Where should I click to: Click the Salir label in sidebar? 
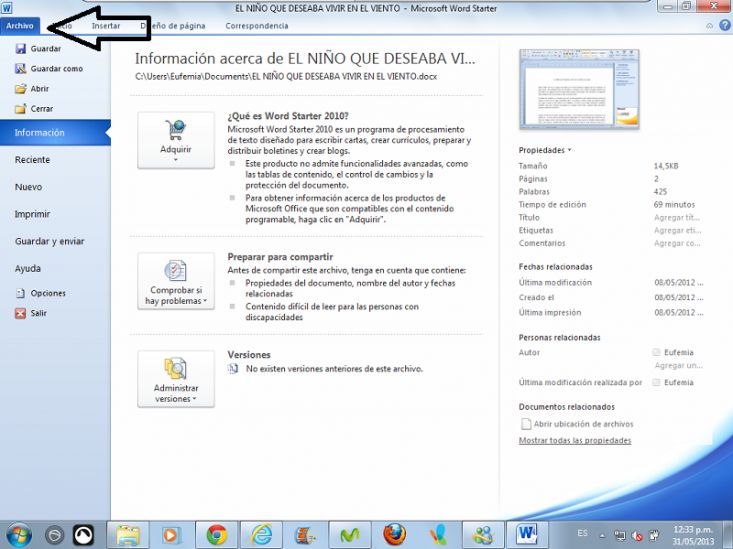click(x=38, y=313)
